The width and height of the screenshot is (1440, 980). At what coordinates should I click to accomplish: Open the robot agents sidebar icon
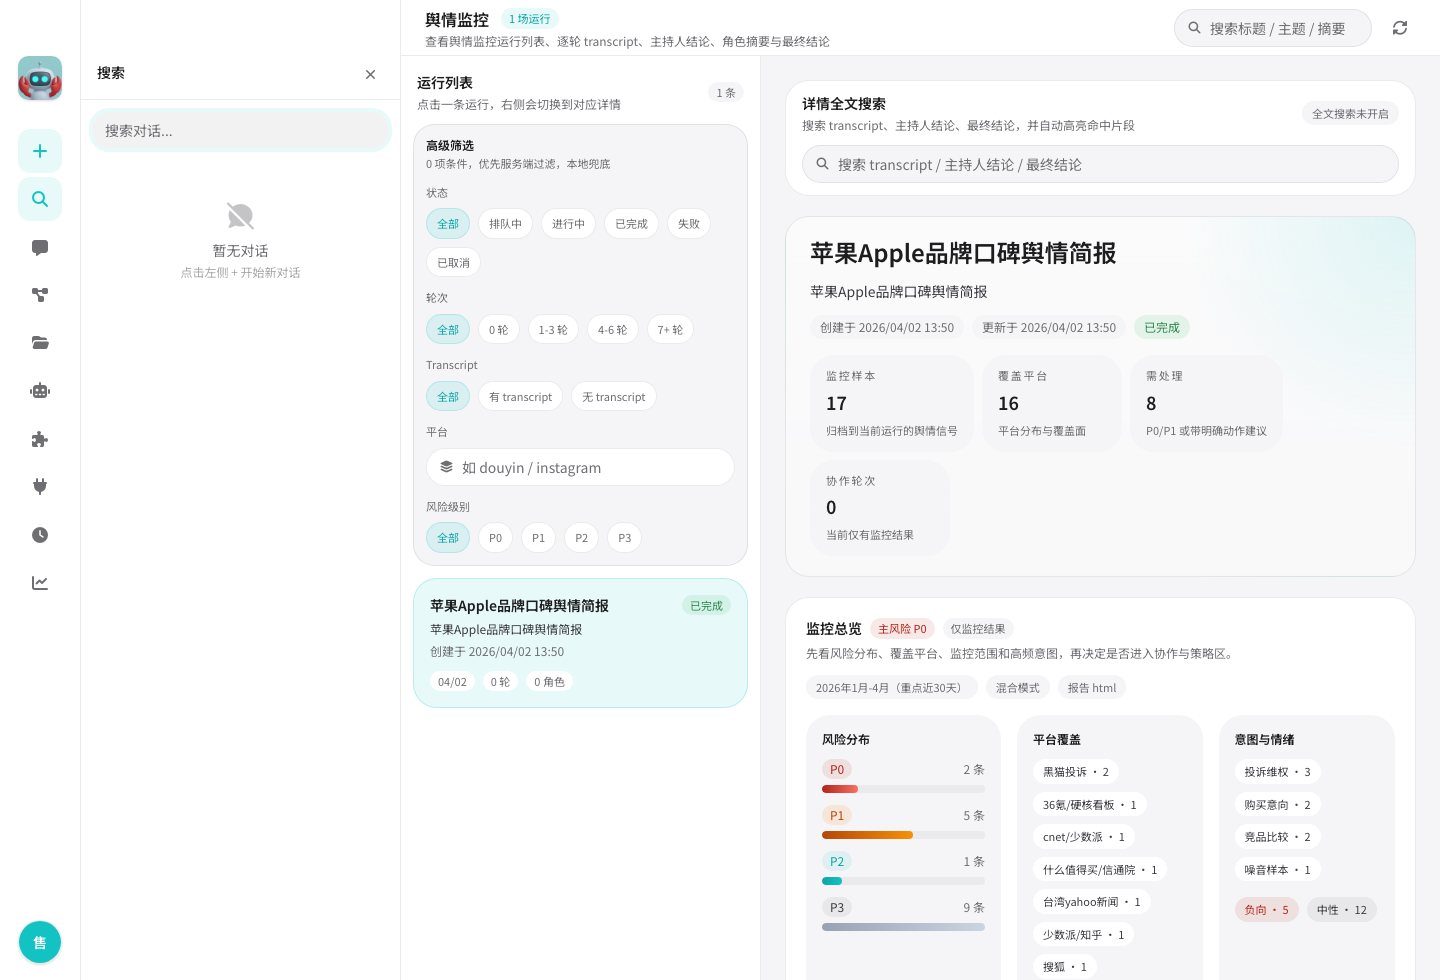40,391
